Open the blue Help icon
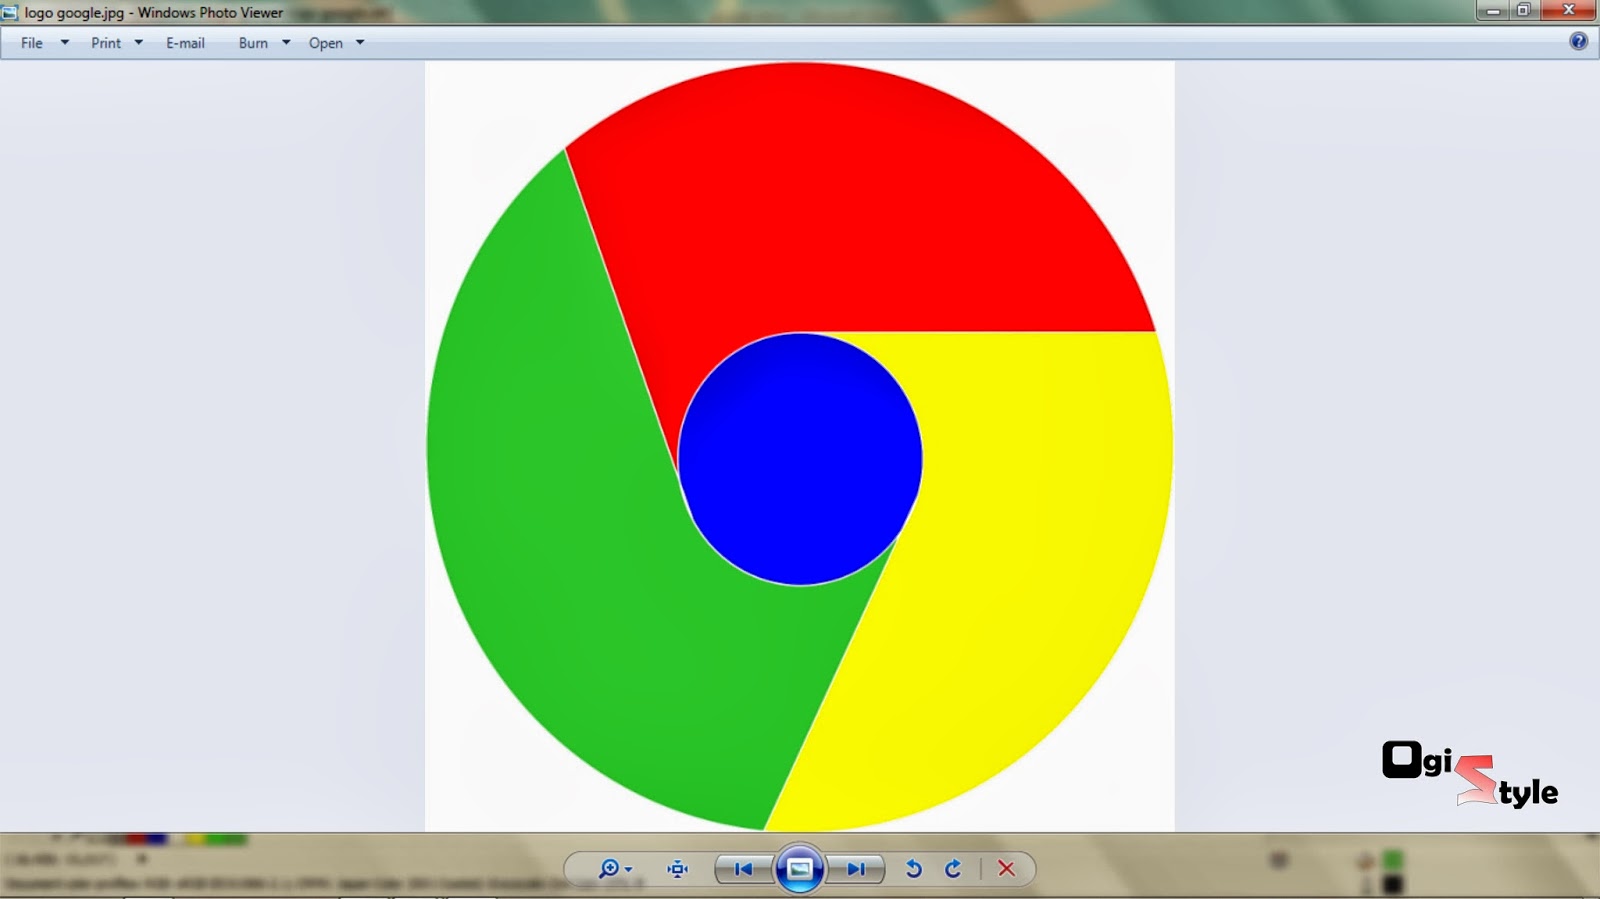This screenshot has height=899, width=1600. (x=1578, y=41)
